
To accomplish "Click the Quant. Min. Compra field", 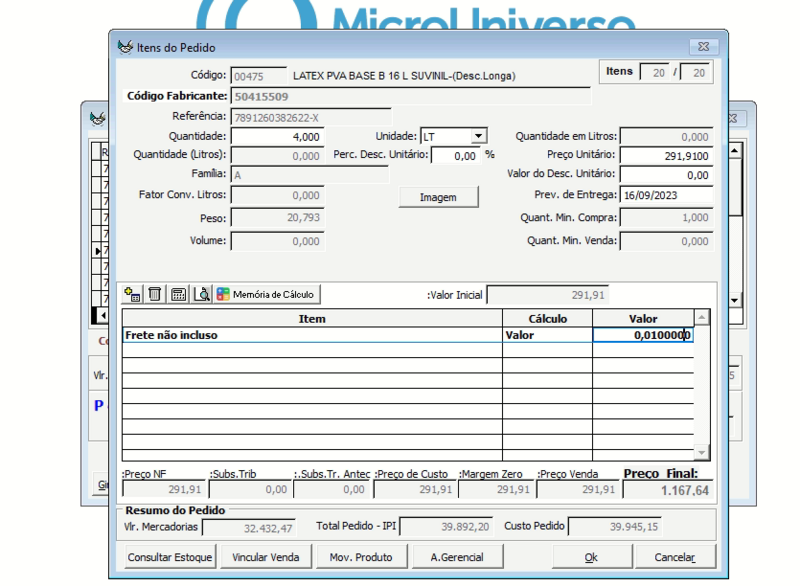I will 666,218.
